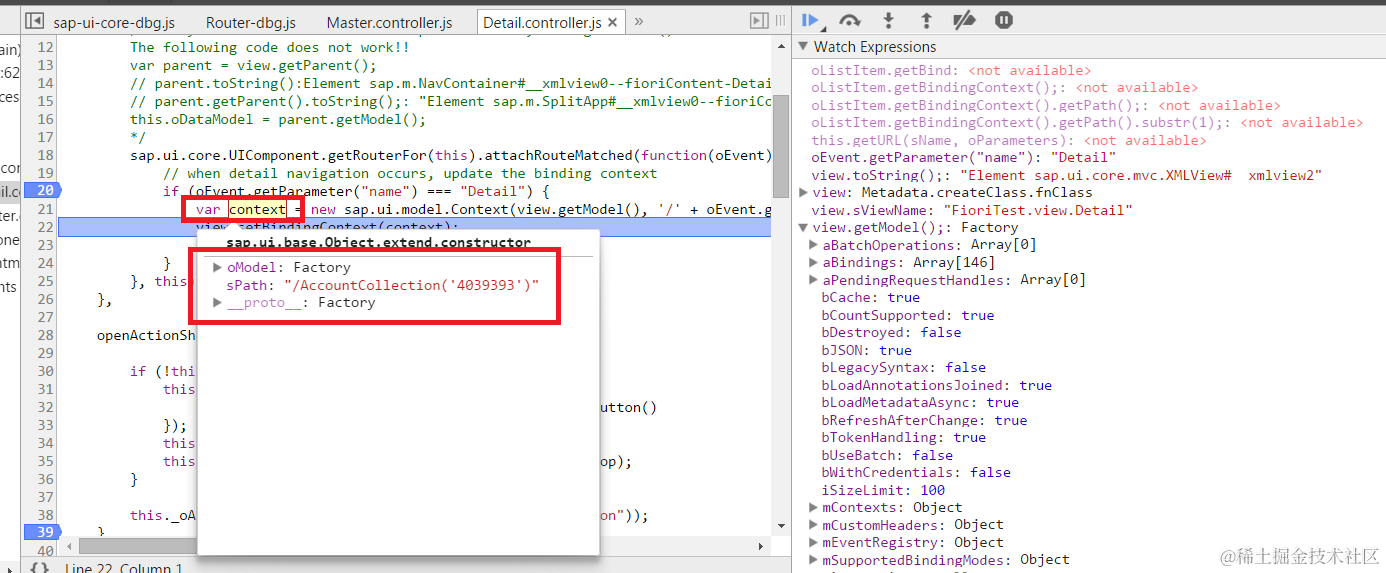This screenshot has height=573, width=1386.
Task: Close the Detail.controller.js tab
Action: (612, 21)
